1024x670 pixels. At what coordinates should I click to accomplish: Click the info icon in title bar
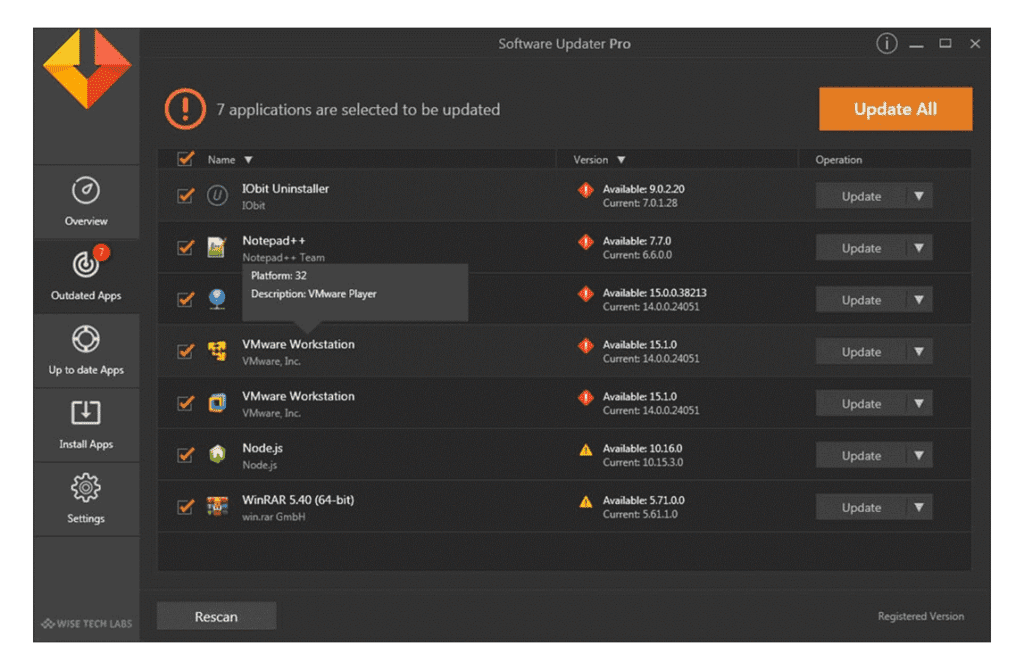click(x=886, y=44)
